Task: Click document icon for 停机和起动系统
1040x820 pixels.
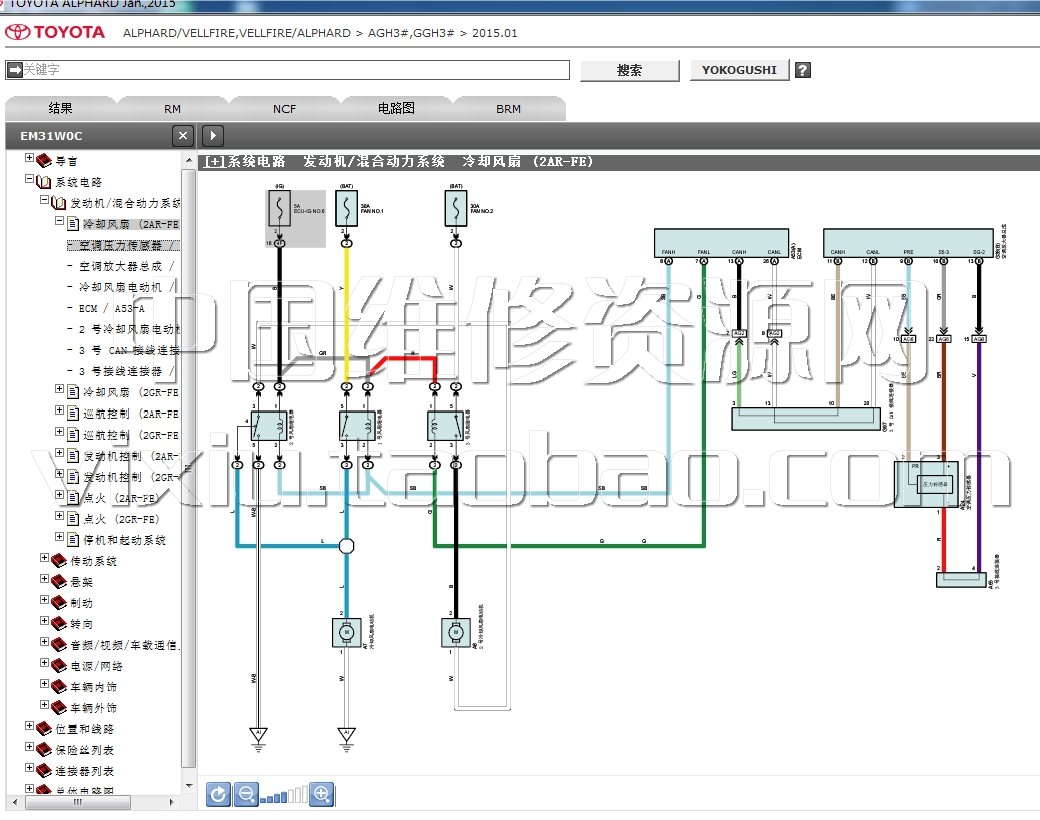Action: tap(74, 539)
